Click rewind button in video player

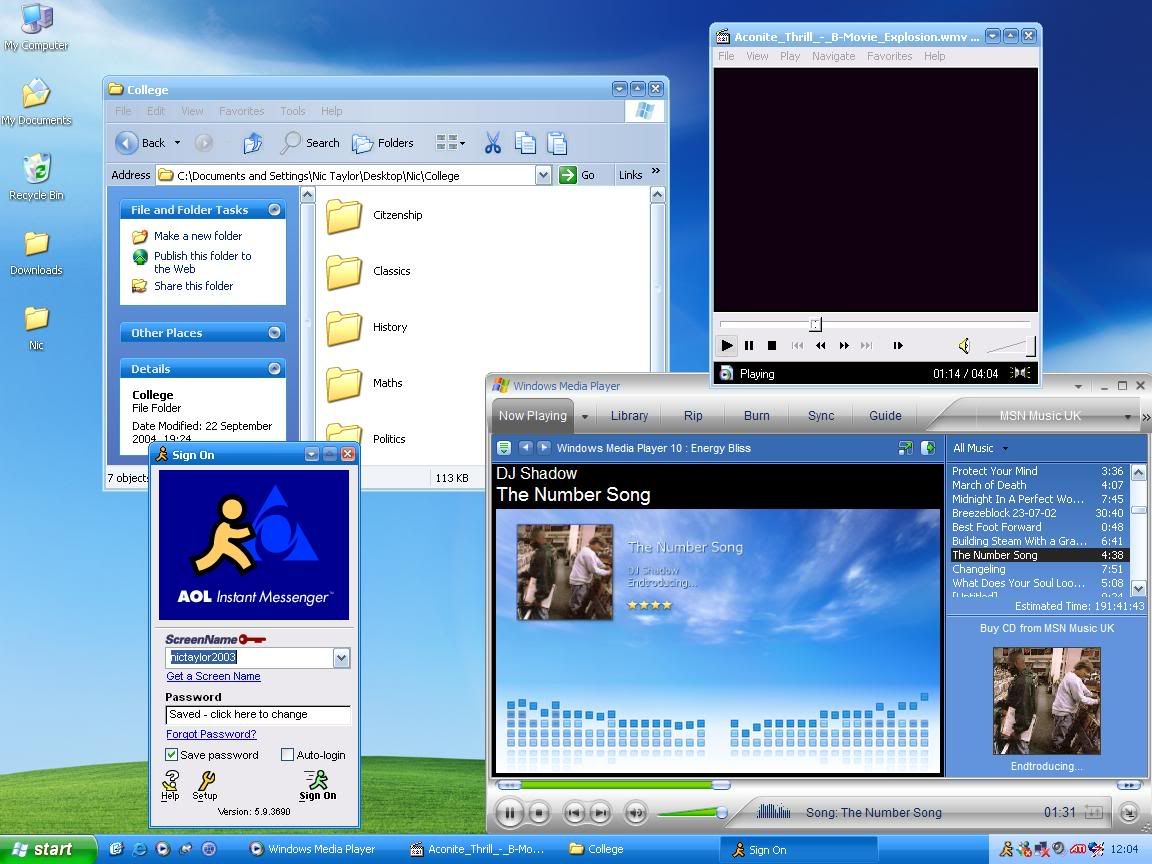point(821,345)
